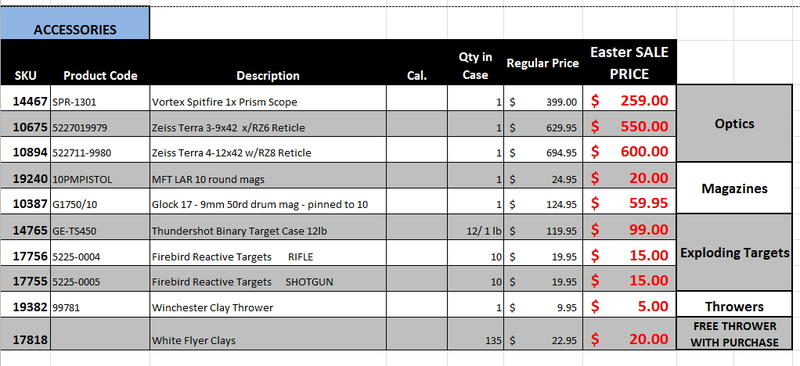Click the $59.95 sale price cell

tap(630, 202)
